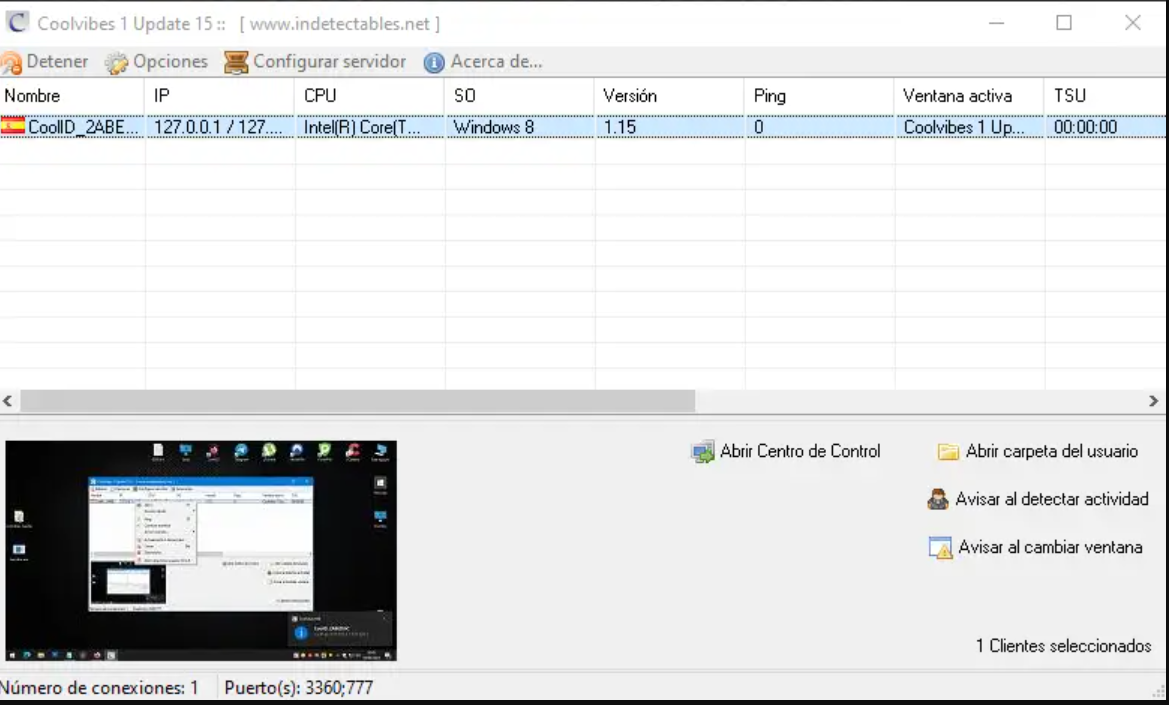Click the horizontal scrollbar thumb
1169x705 pixels.
tap(356, 401)
